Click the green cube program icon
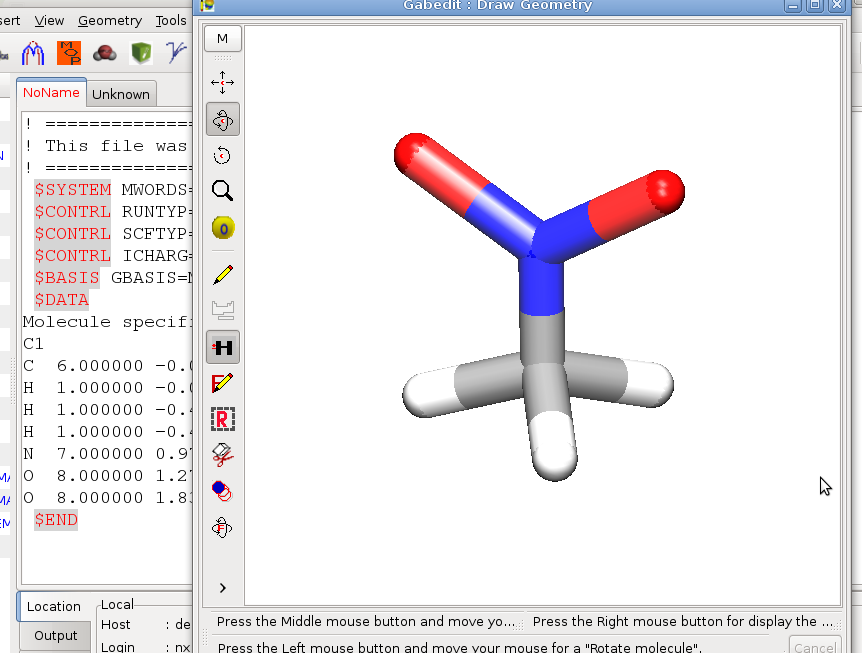Viewport: 862px width, 653px height. (x=141, y=52)
